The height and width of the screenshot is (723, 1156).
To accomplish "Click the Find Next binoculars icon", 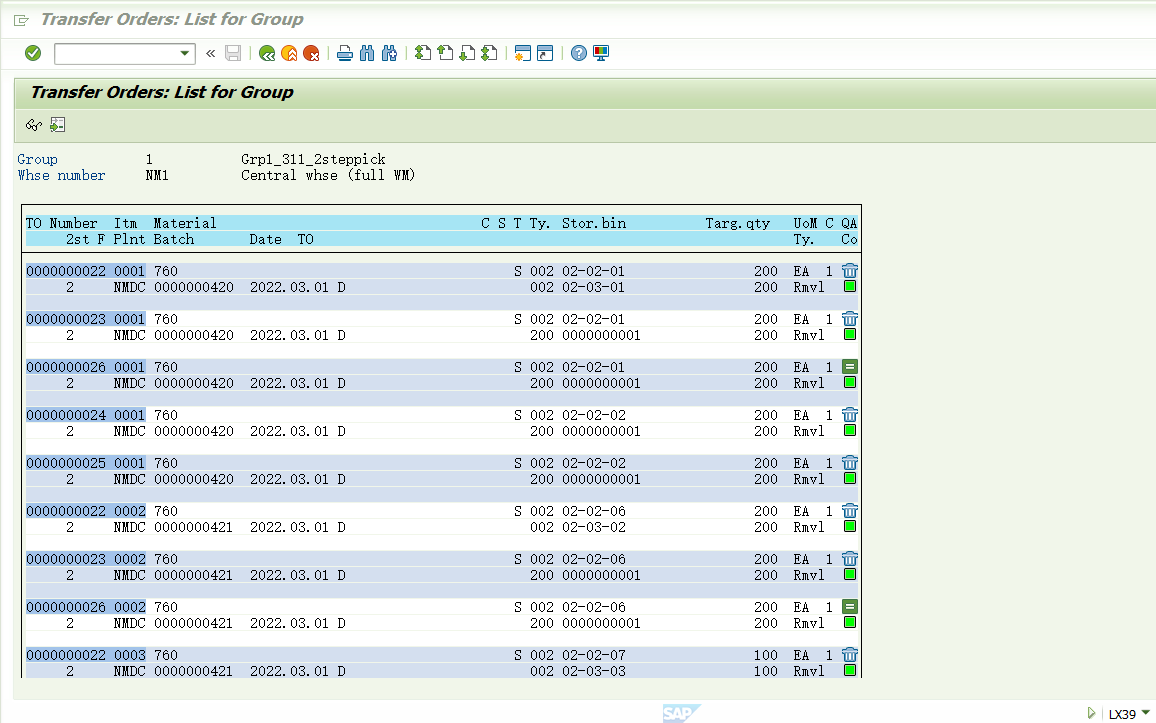I will click(x=389, y=53).
